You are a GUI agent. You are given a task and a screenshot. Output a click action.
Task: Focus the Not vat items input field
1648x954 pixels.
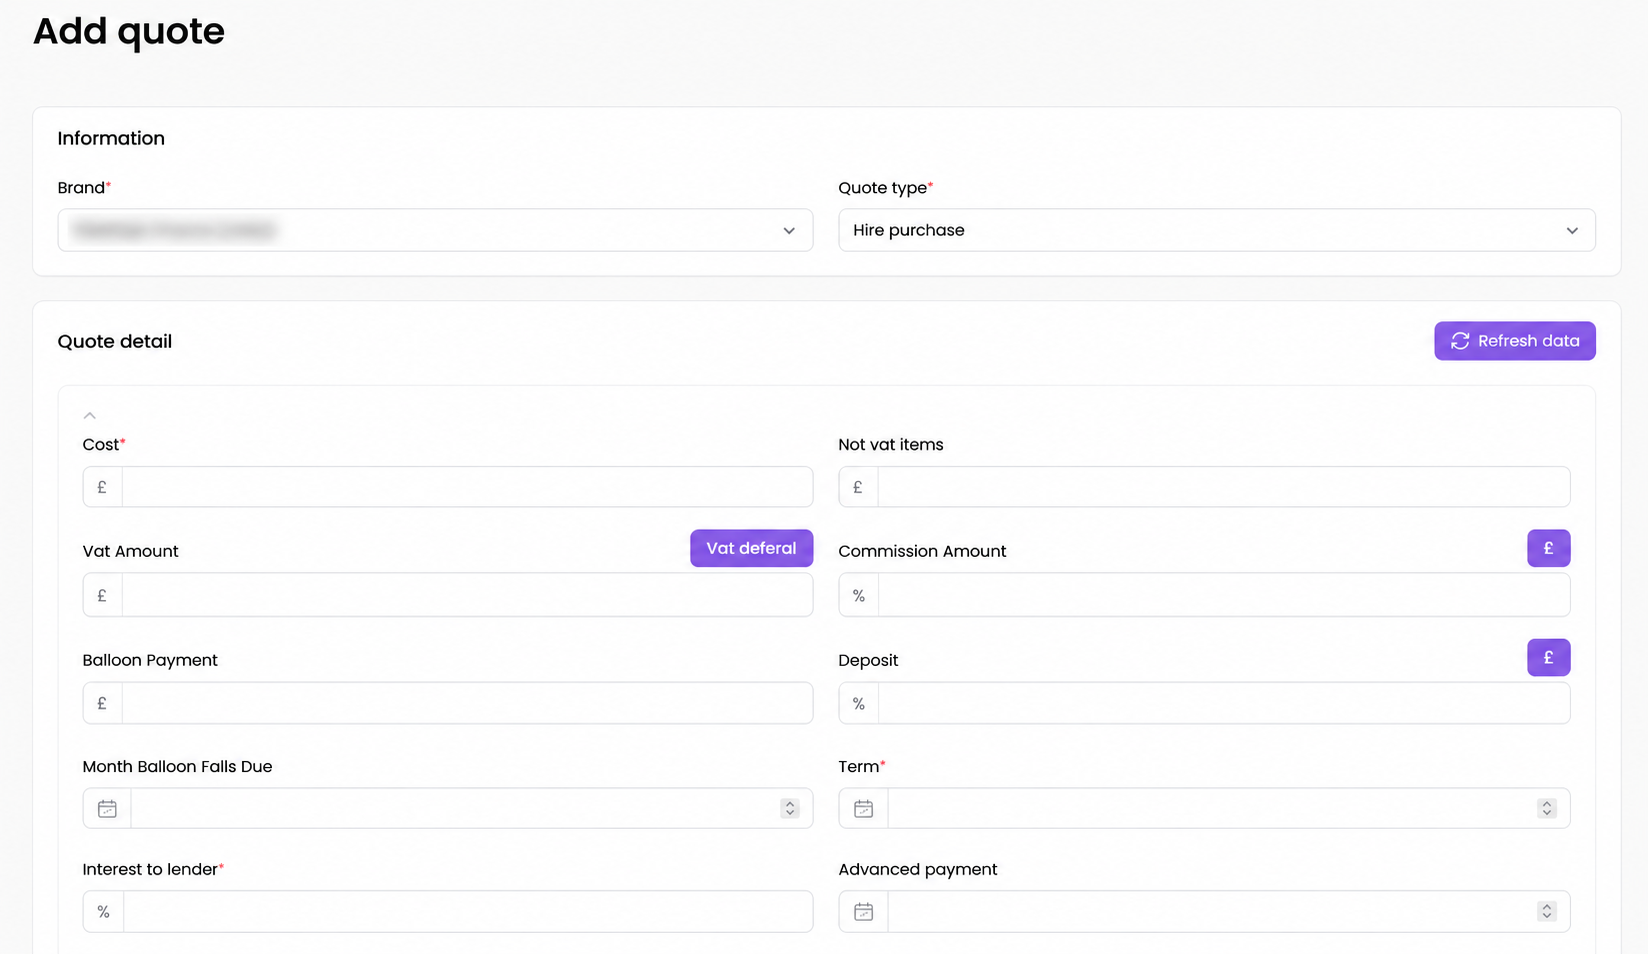click(1223, 487)
